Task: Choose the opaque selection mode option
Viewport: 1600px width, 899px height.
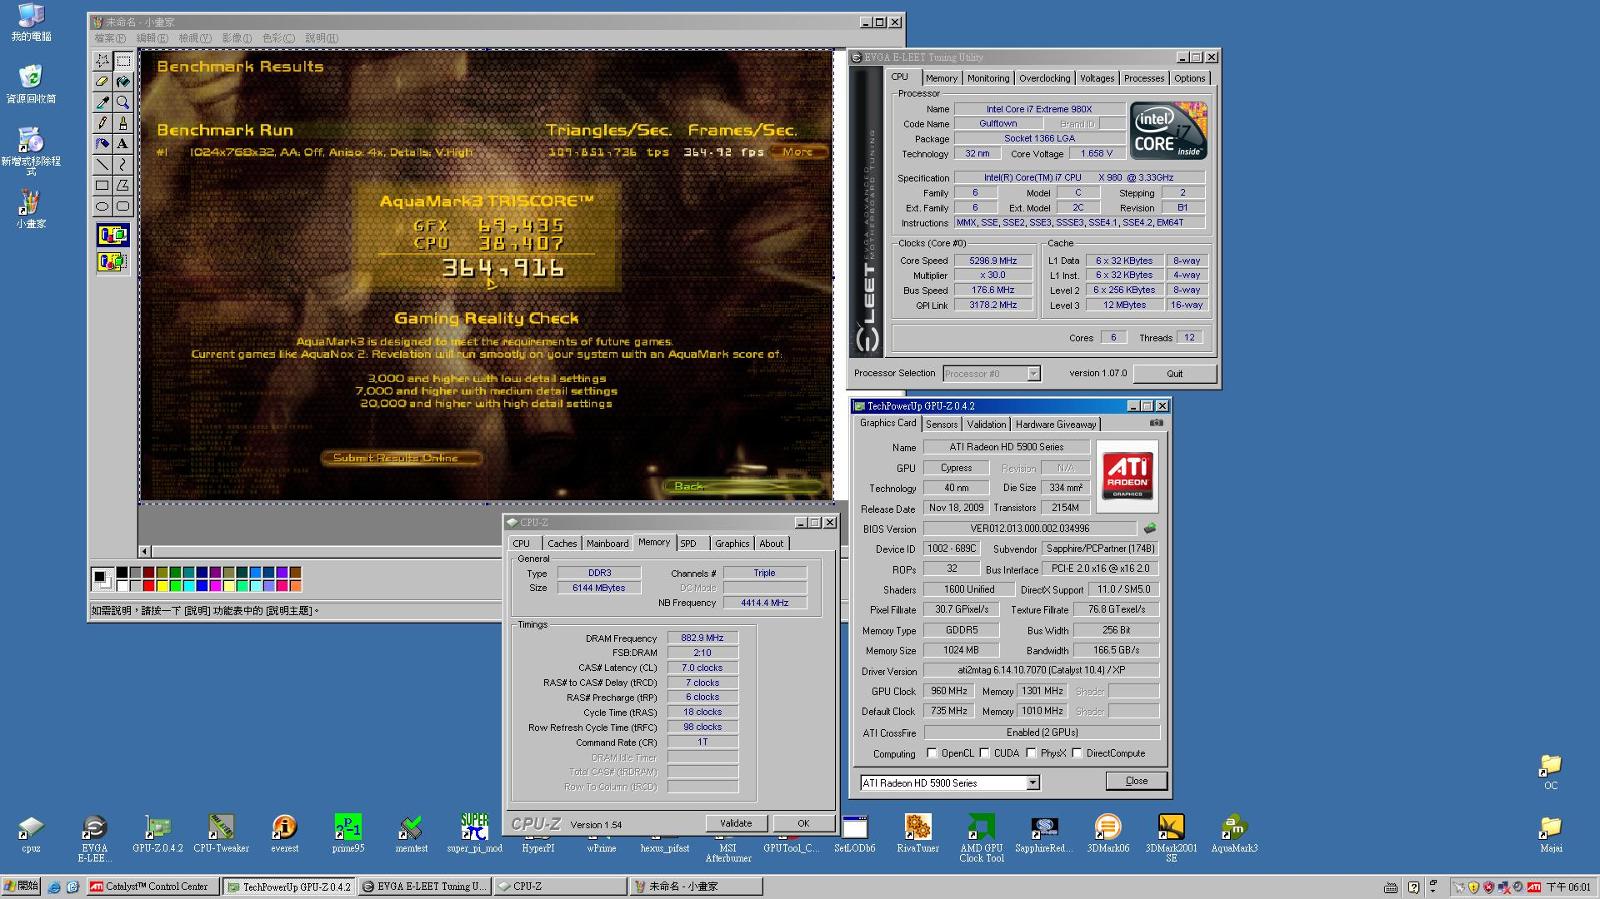Action: click(112, 235)
